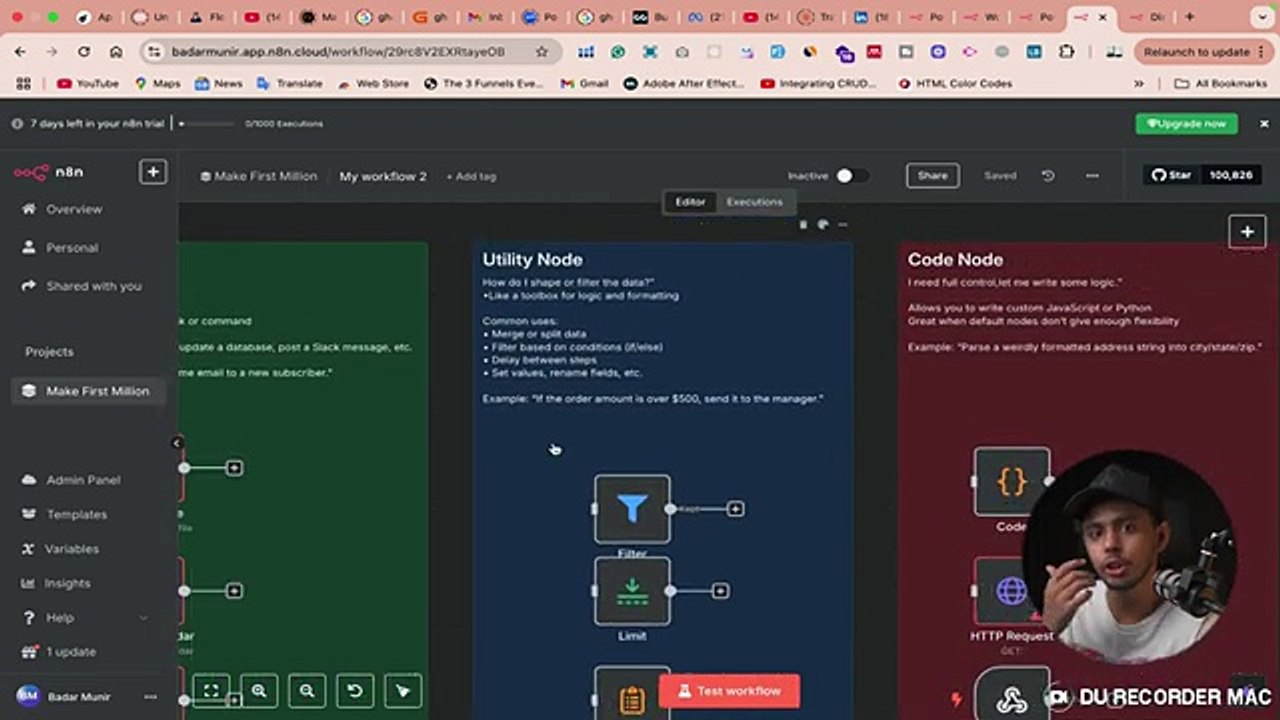Click the browser back arrow
Viewport: 1280px width, 720px height.
(20, 52)
